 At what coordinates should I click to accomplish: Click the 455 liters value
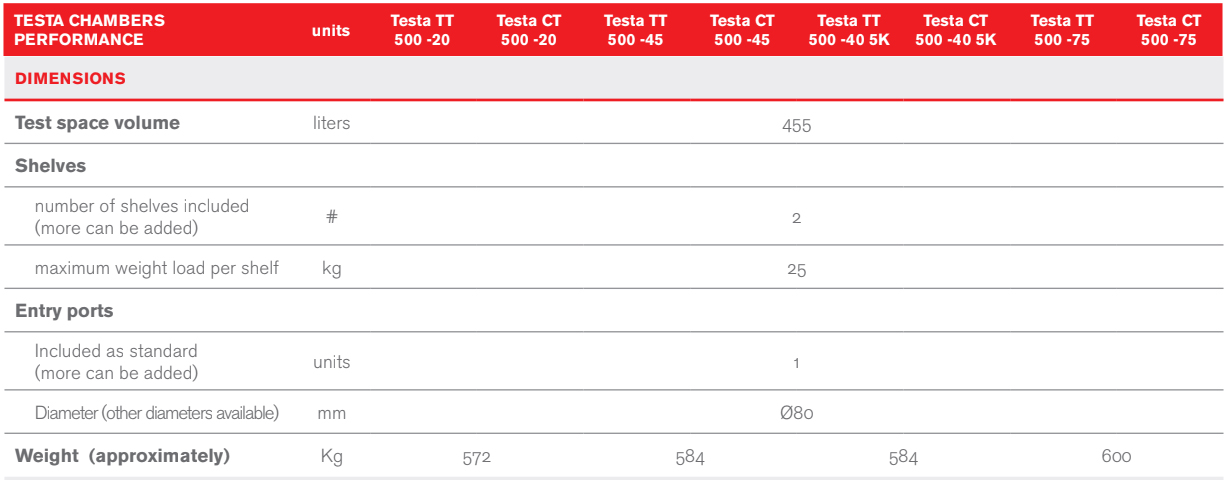[797, 126]
